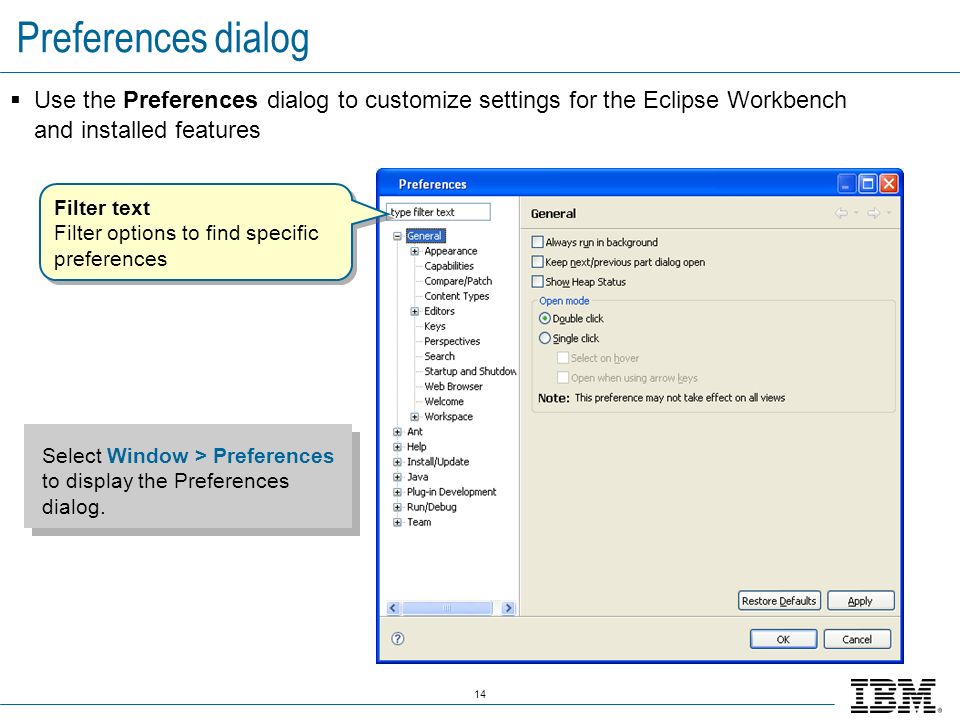Click the back navigation arrow in General header
The image size is (960, 720).
[841, 212]
